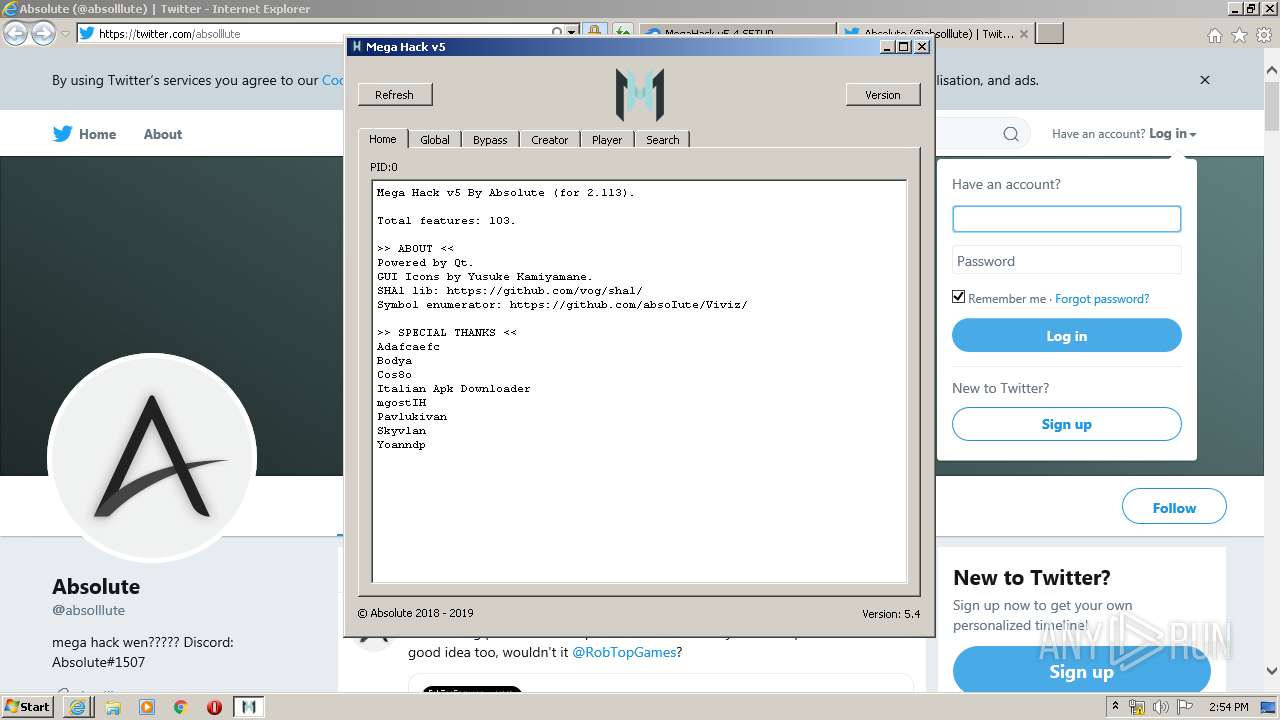Click scroll-down arrow of IE scrollbar
Viewport: 1280px width, 720px height.
1272,672
